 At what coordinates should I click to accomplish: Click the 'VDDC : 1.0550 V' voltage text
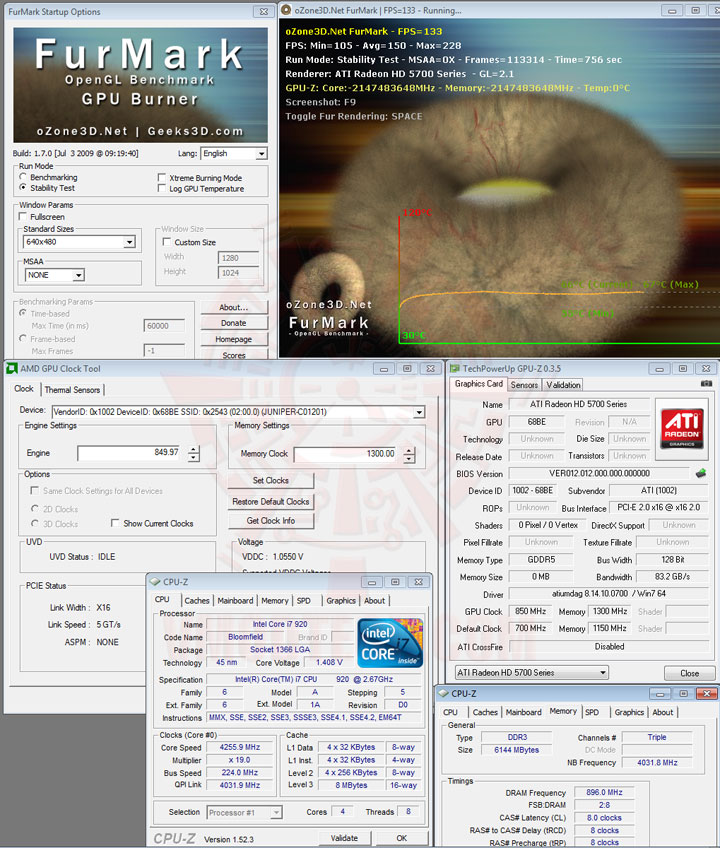coord(273,556)
